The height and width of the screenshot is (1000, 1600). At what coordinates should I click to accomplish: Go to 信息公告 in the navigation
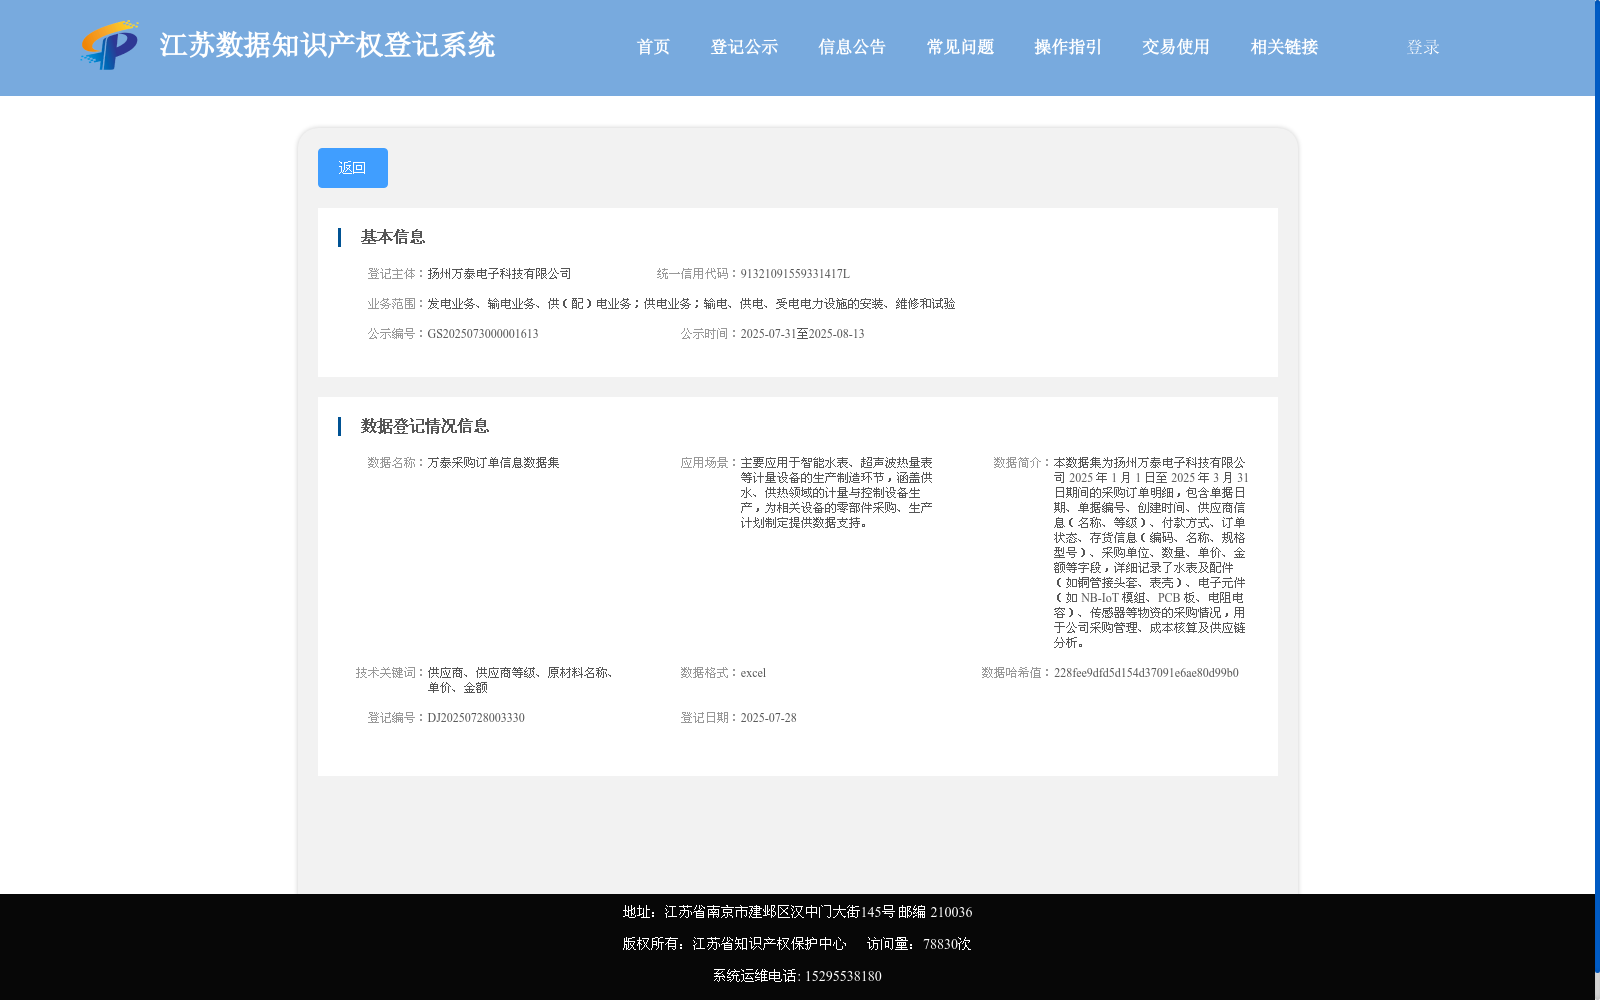[x=852, y=47]
